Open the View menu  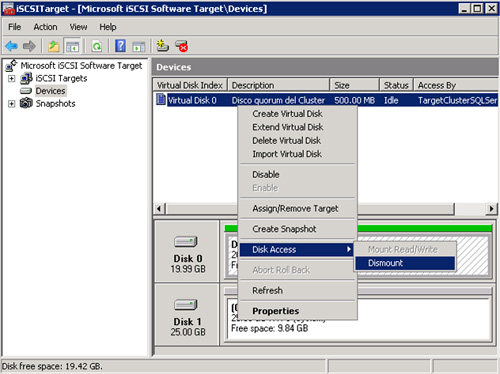pyautogui.click(x=78, y=27)
